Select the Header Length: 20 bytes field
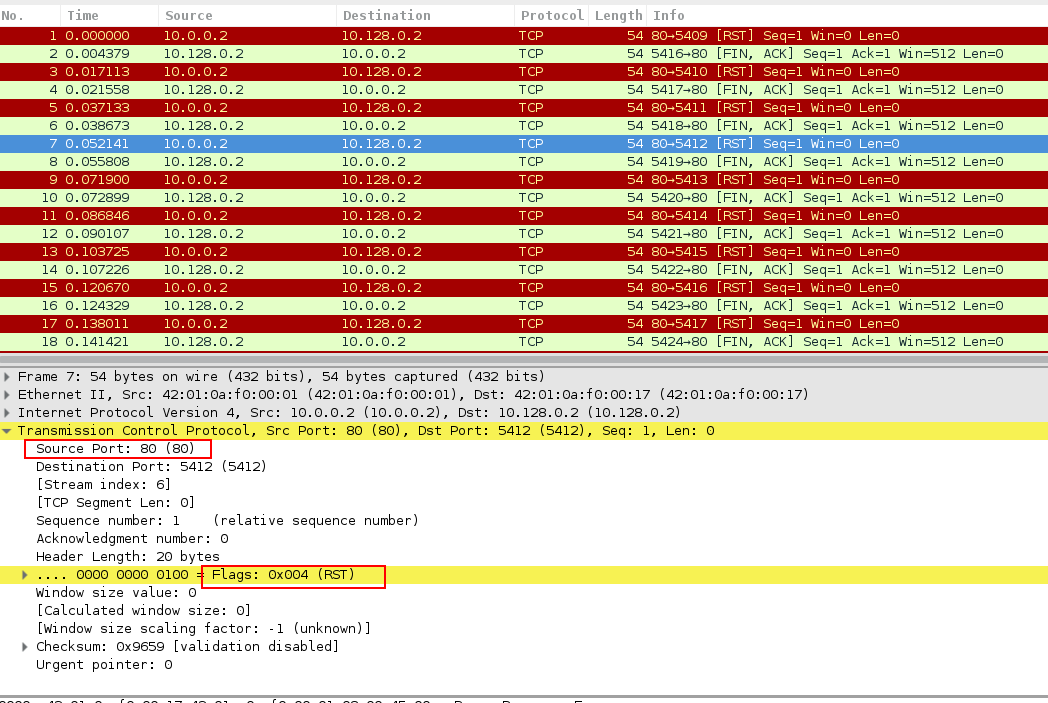1048x703 pixels. tap(128, 557)
